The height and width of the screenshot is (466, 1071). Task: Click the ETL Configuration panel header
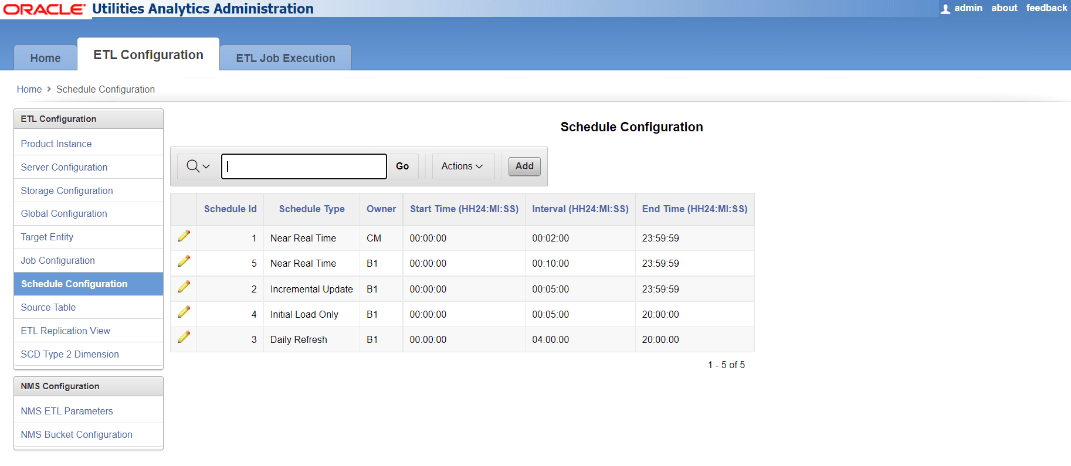pos(89,119)
